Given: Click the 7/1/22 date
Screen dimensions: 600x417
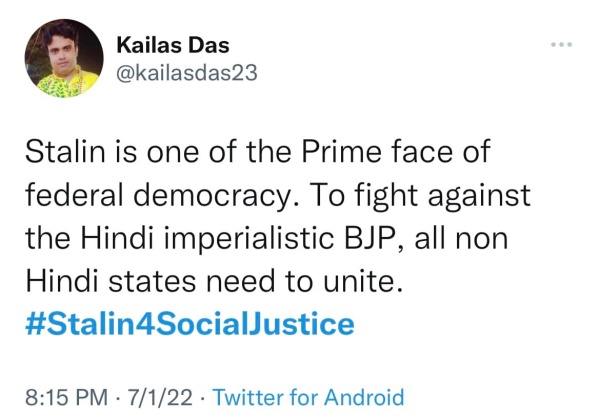Looking at the screenshot, I should click(156, 397).
